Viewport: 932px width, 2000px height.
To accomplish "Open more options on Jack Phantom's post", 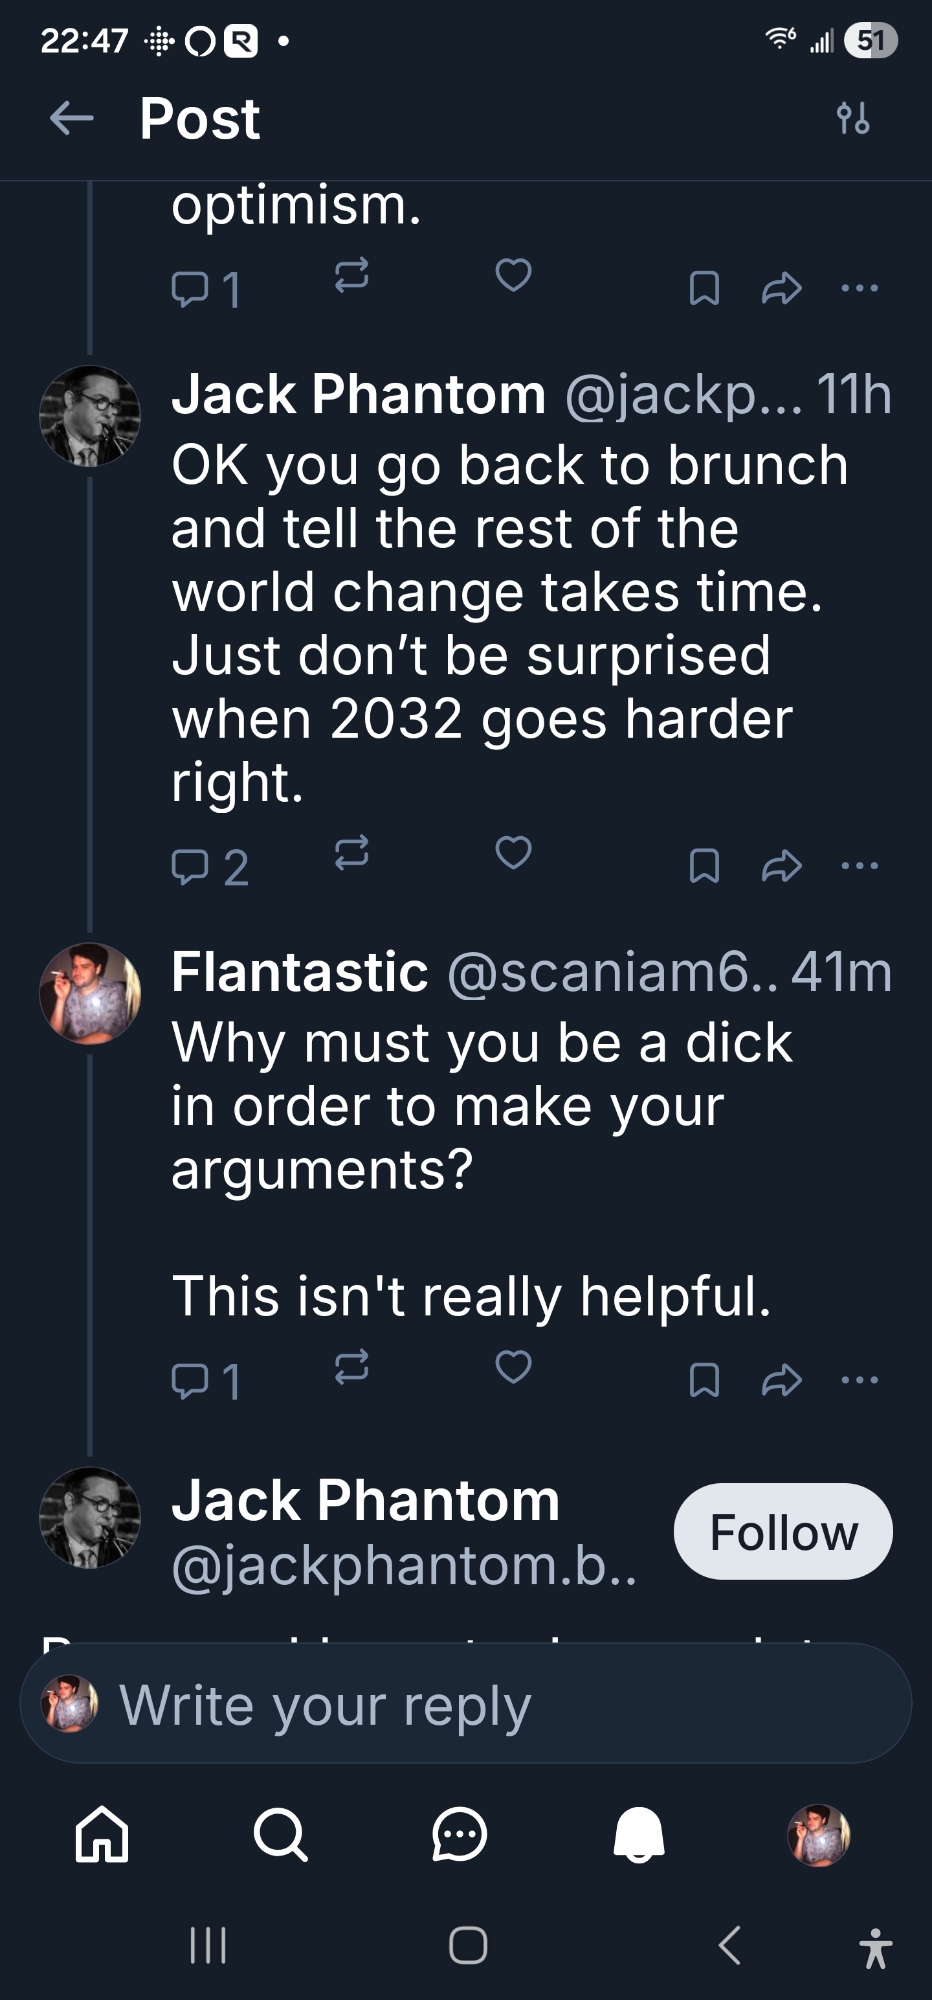I will [x=860, y=866].
